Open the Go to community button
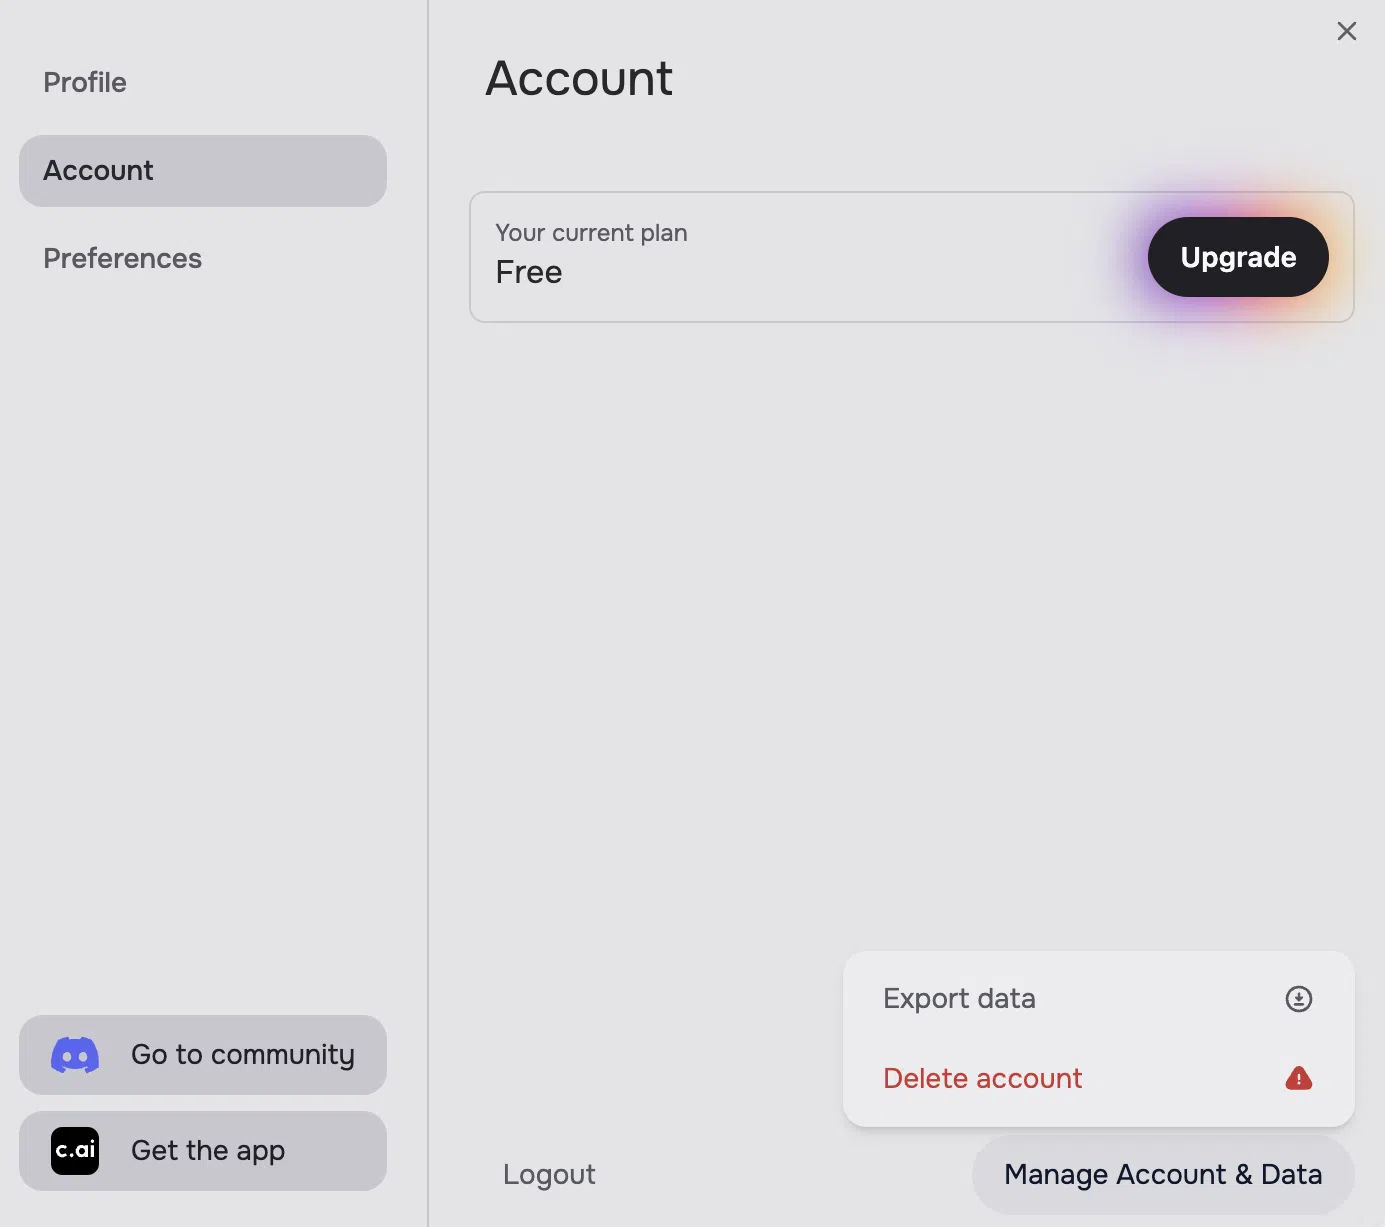1385x1227 pixels. point(242,1055)
